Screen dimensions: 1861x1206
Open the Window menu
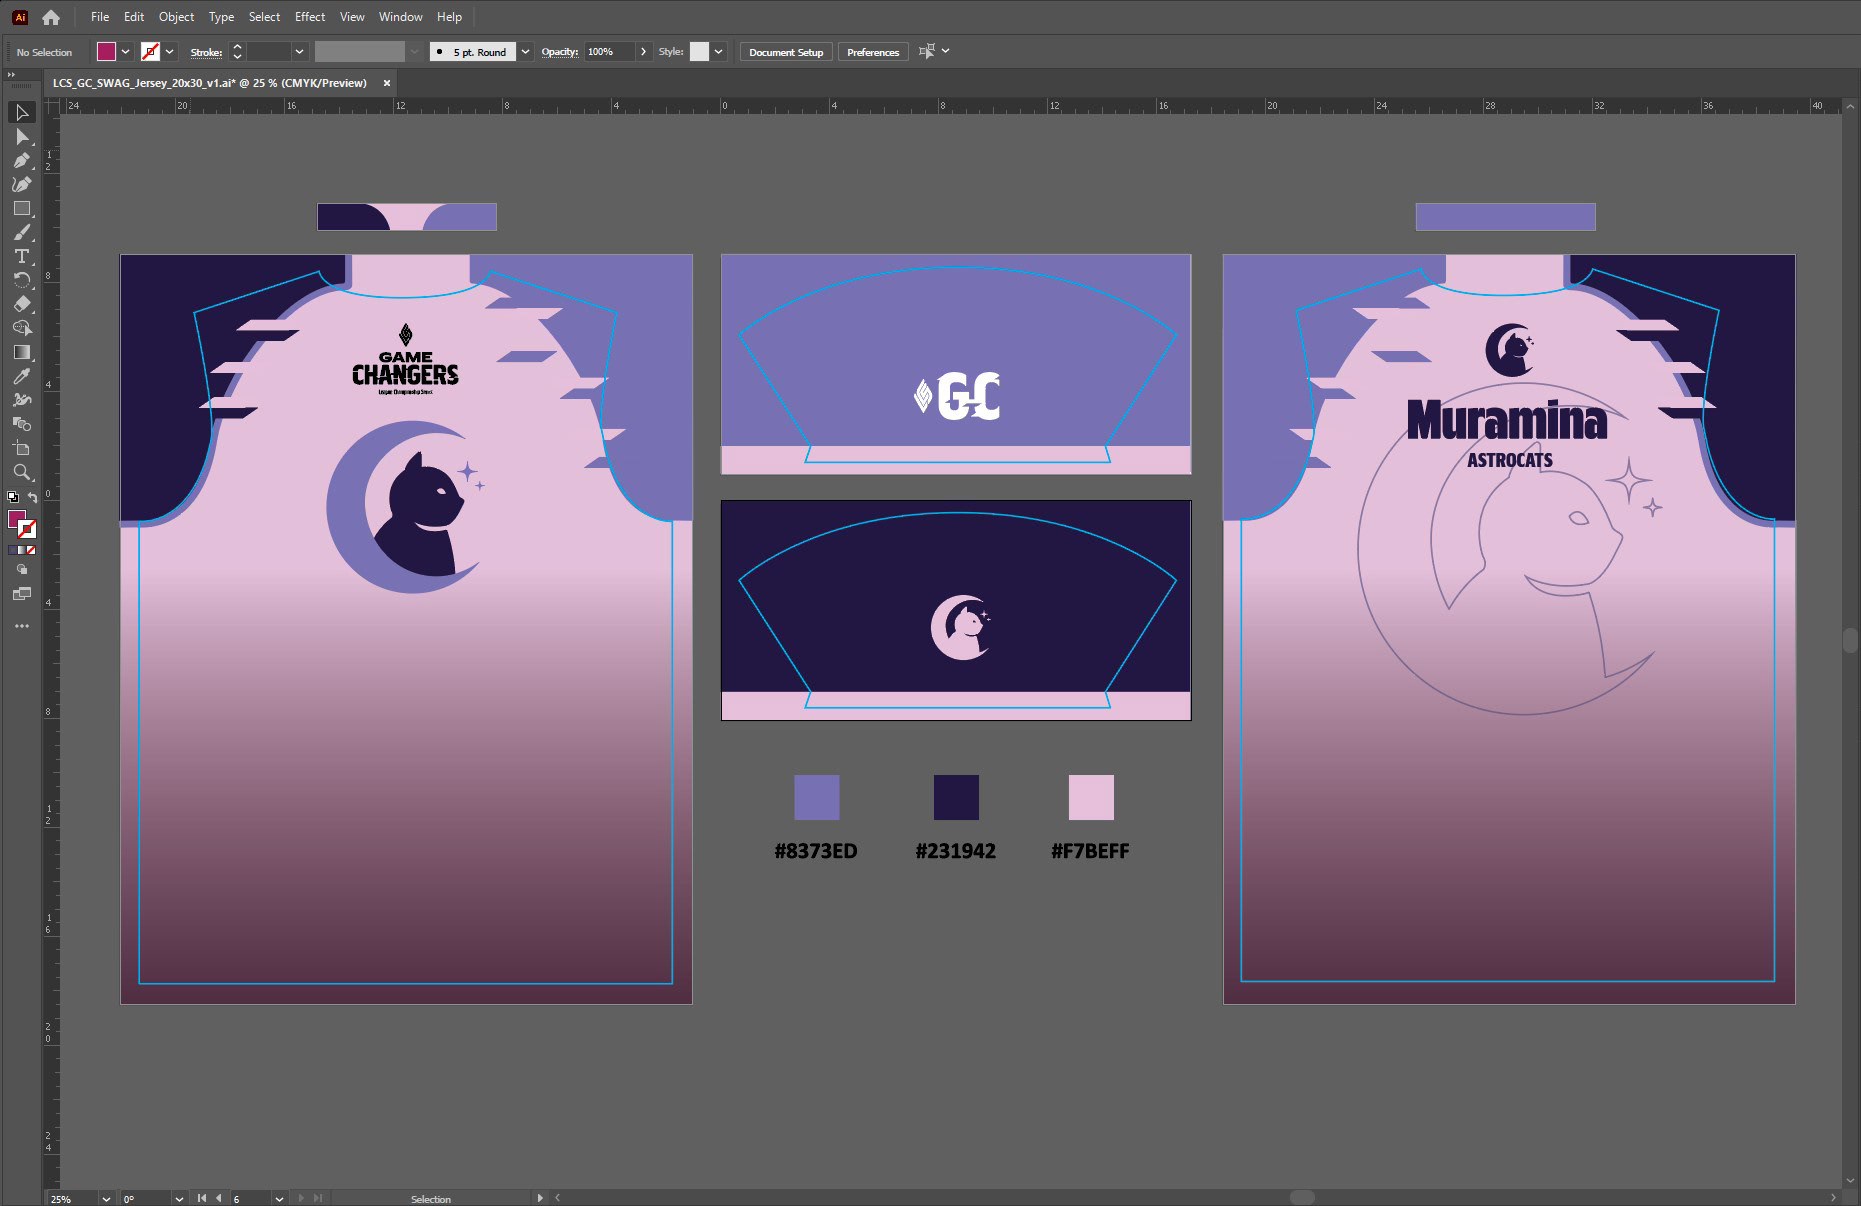[x=400, y=17]
